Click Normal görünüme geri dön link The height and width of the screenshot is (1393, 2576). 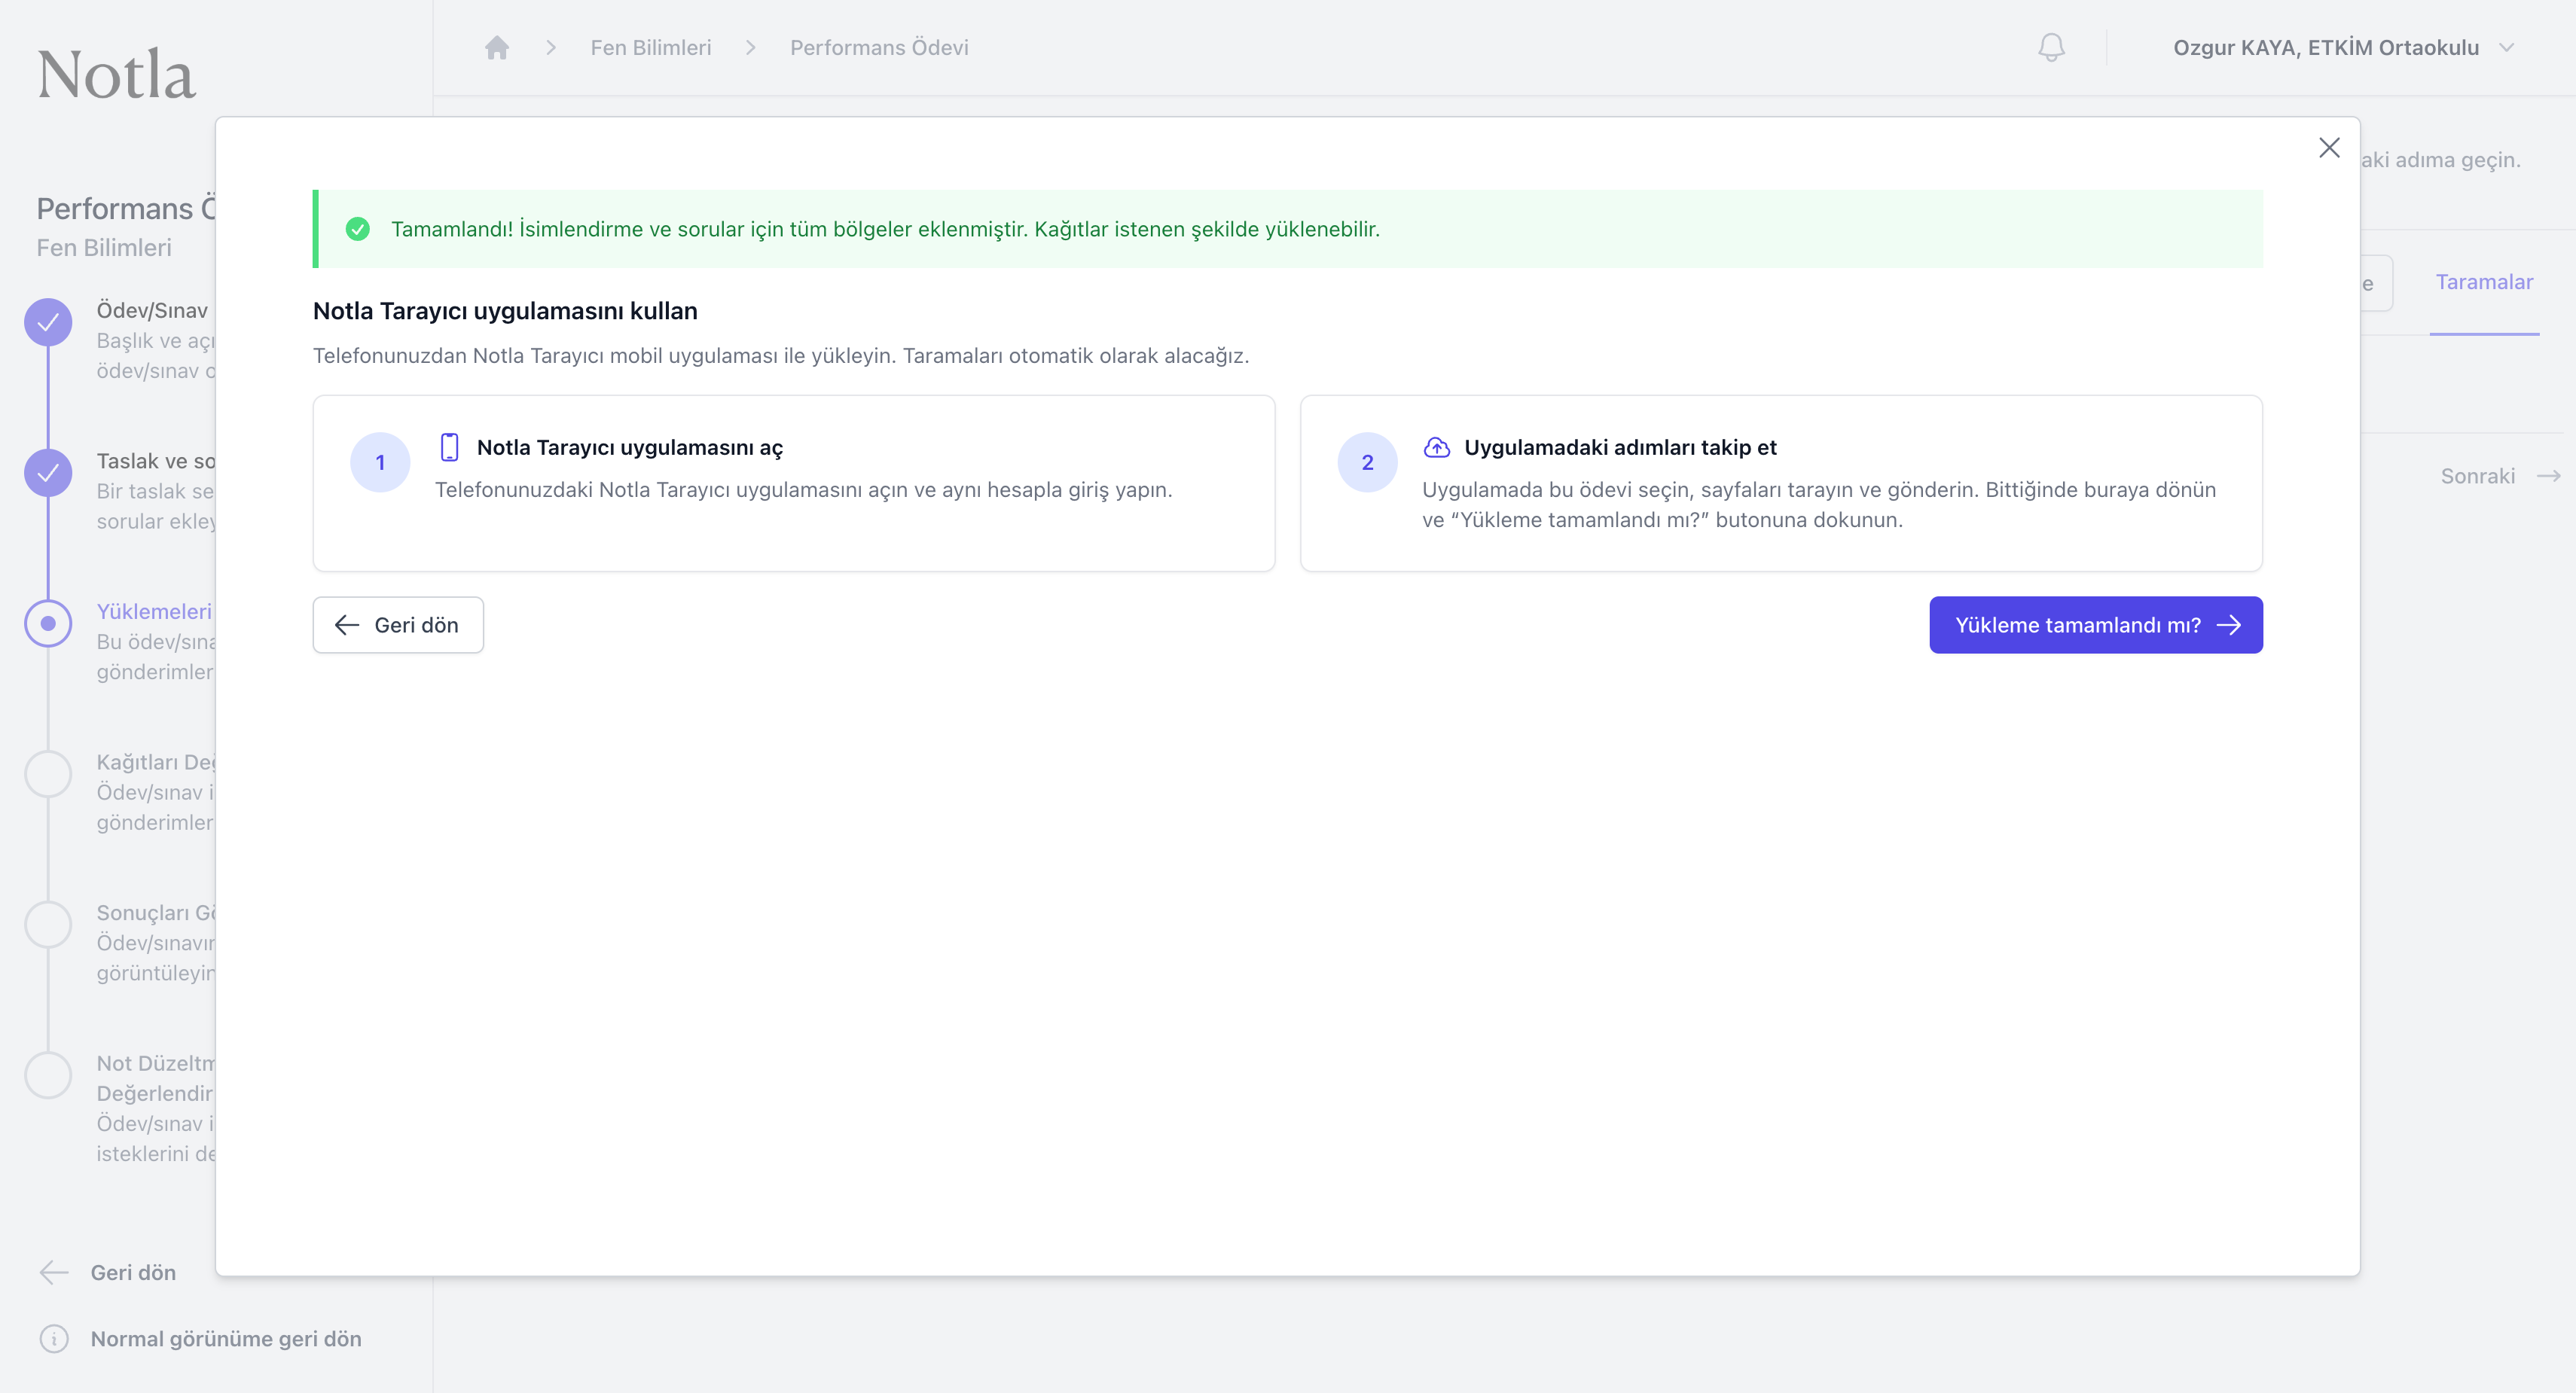coord(226,1338)
